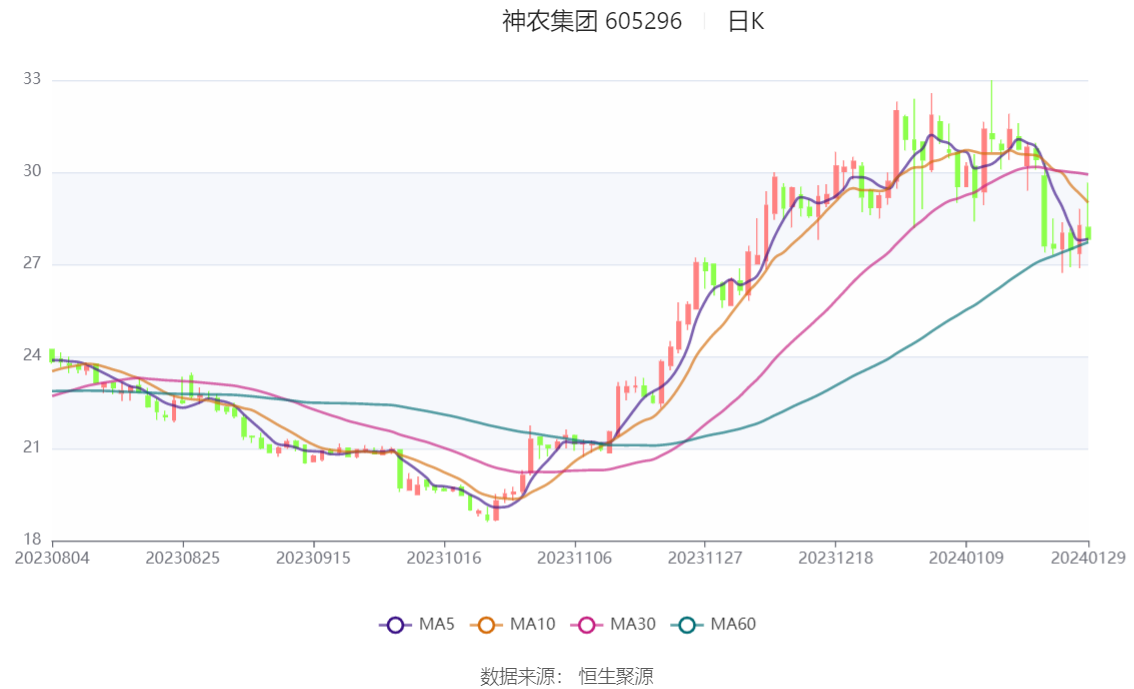Select the 20231106 date axis label

click(574, 558)
